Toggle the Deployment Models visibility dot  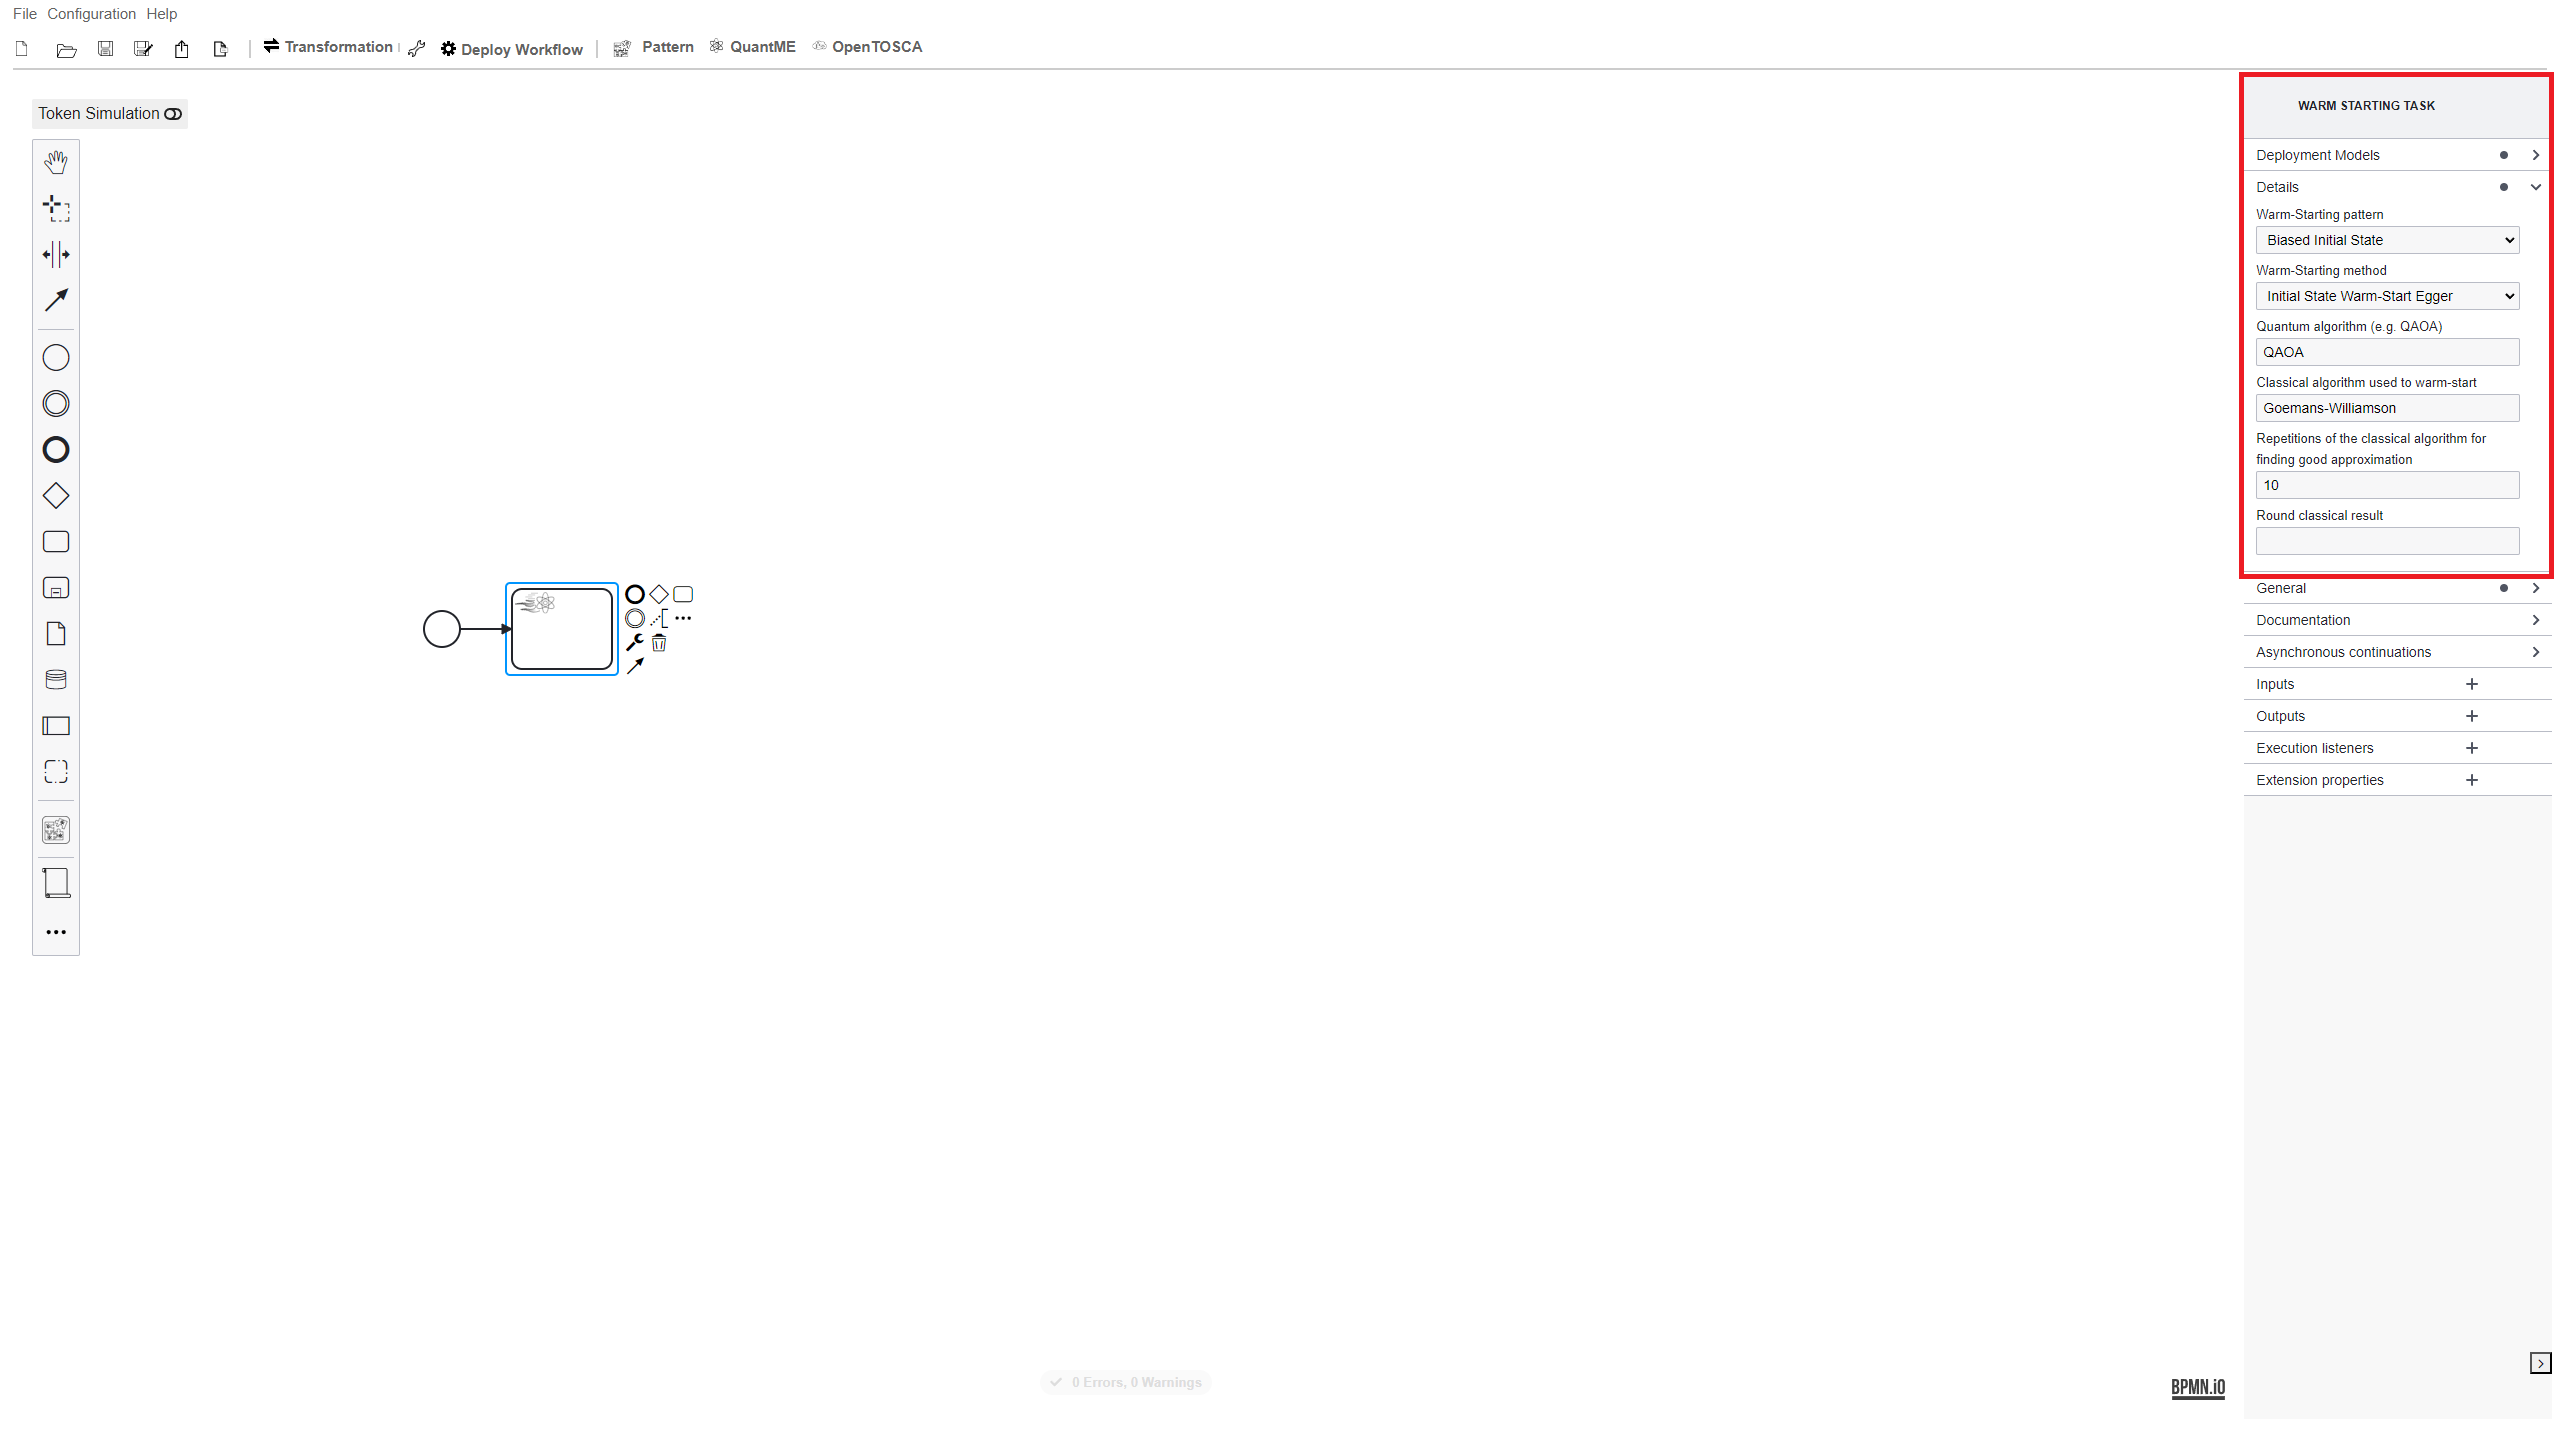2504,155
